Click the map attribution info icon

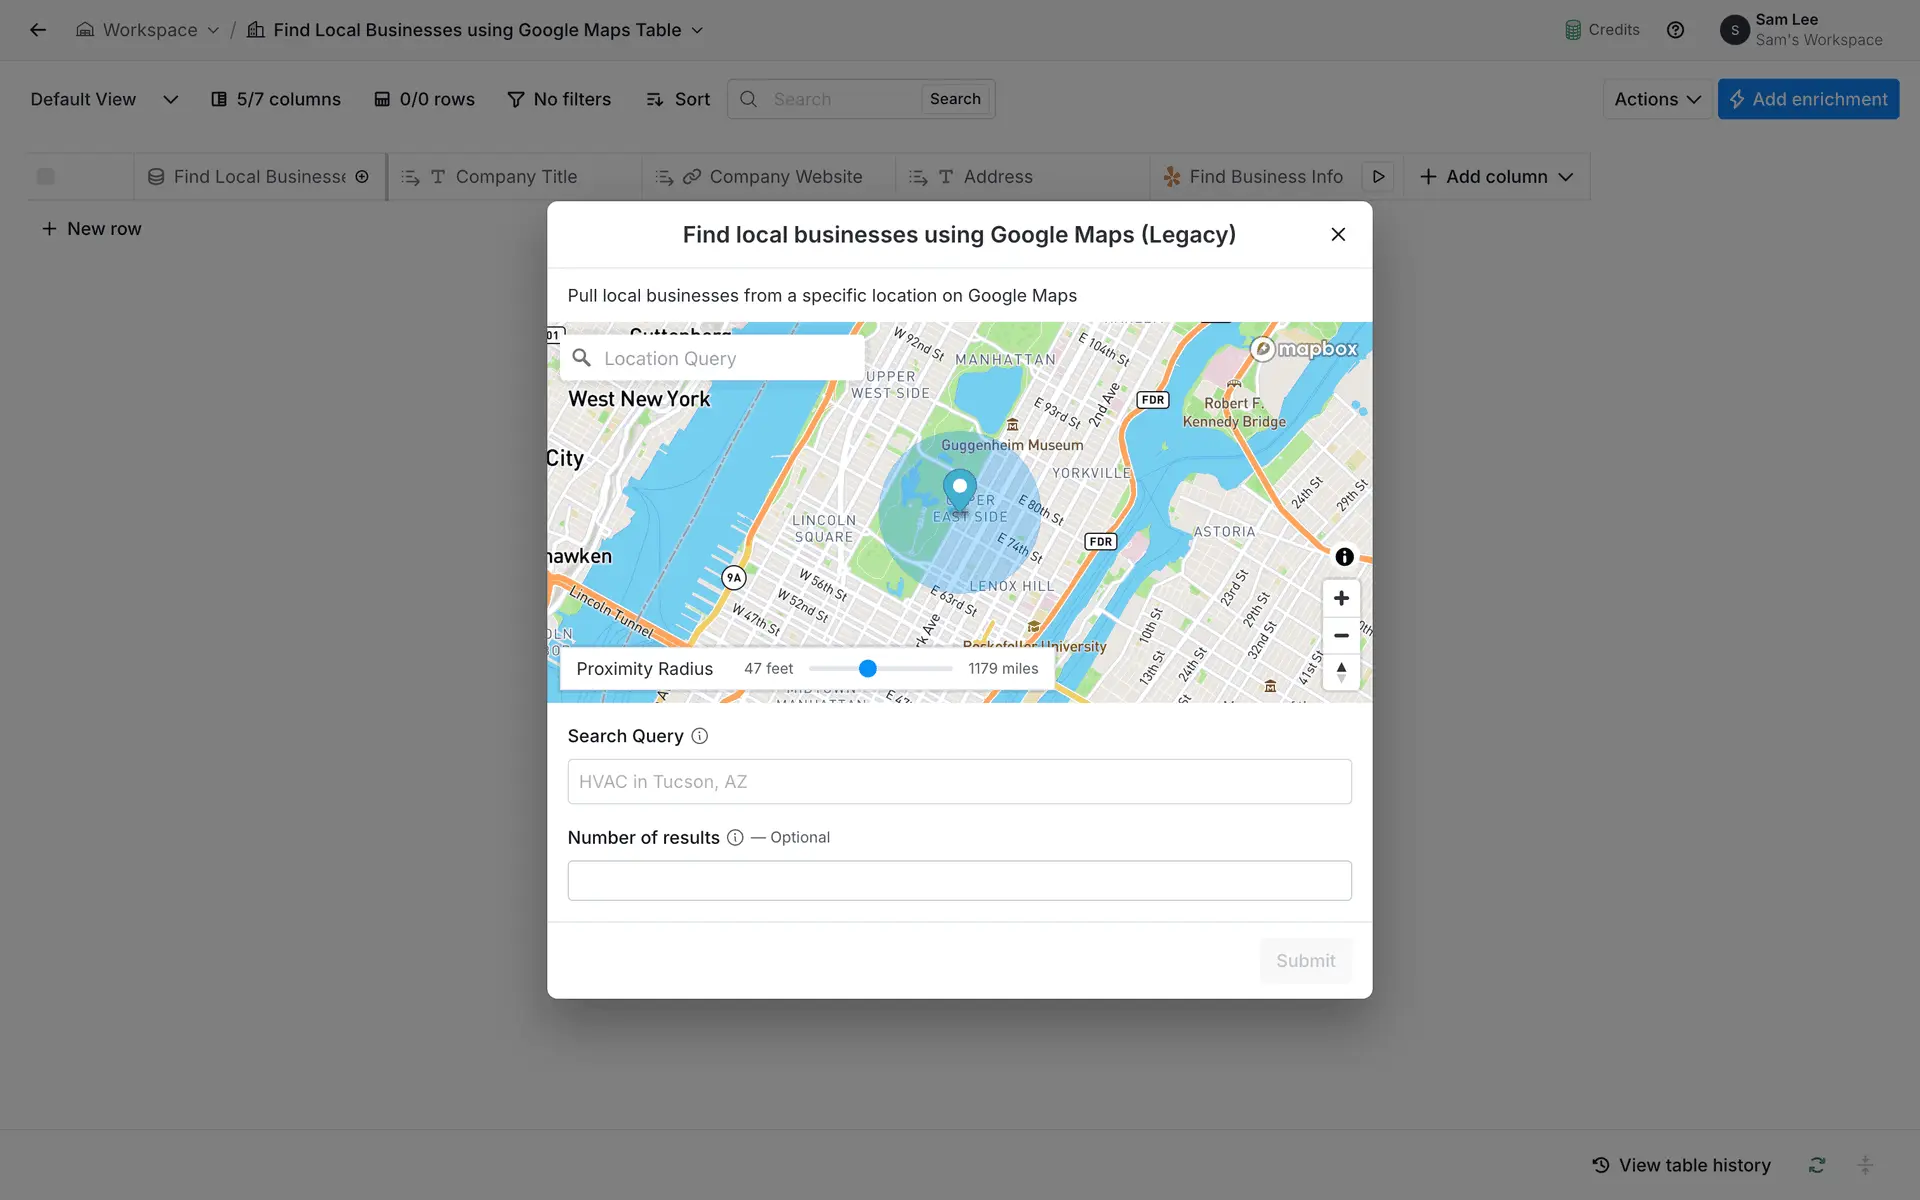[1344, 557]
